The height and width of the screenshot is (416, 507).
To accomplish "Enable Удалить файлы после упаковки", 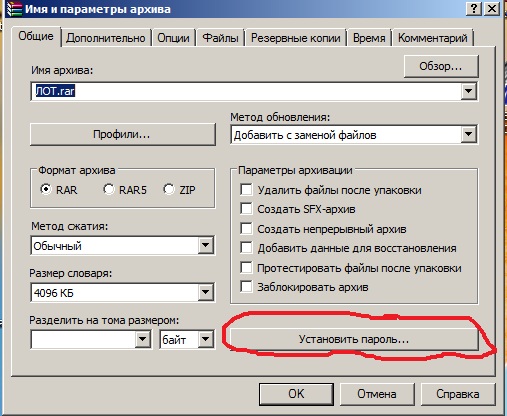I will (246, 190).
